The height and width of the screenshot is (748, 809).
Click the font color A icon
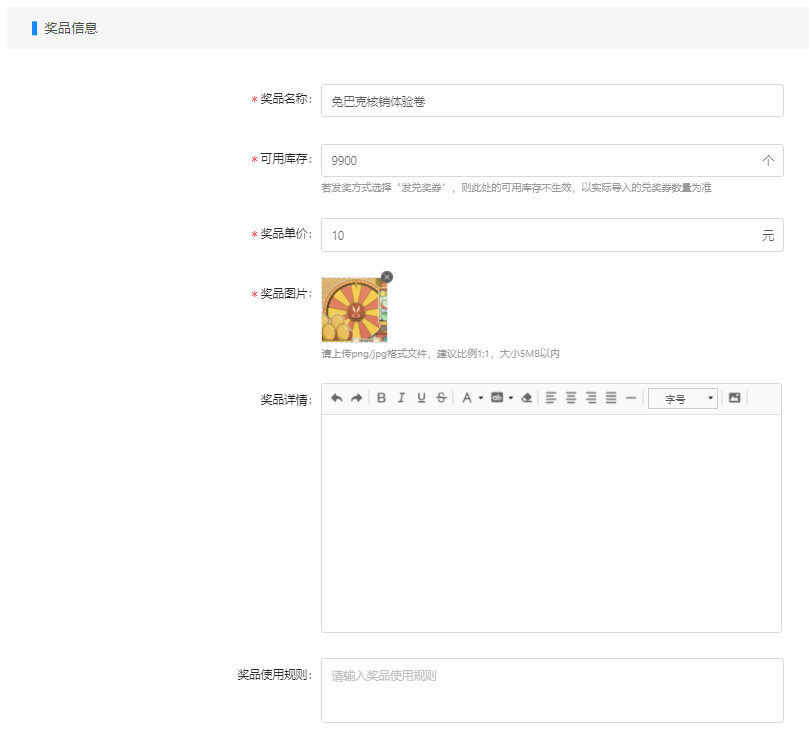coord(467,398)
